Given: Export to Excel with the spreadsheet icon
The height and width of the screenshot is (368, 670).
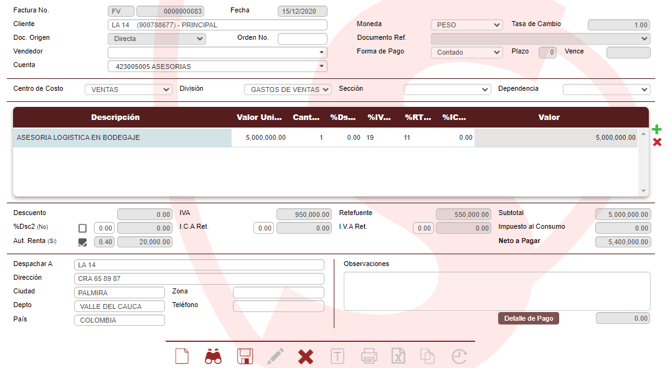Looking at the screenshot, I should pyautogui.click(x=398, y=356).
